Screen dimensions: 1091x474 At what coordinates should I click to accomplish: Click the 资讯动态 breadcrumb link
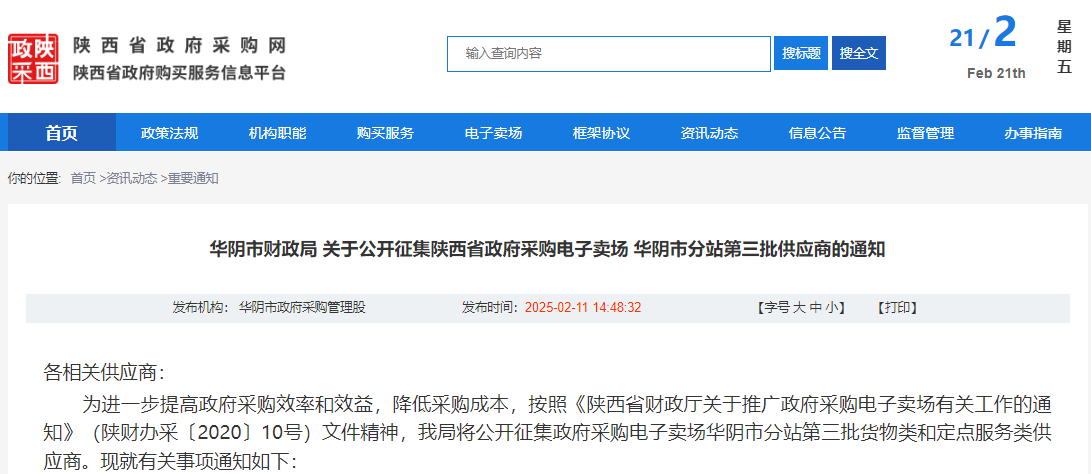click(132, 178)
